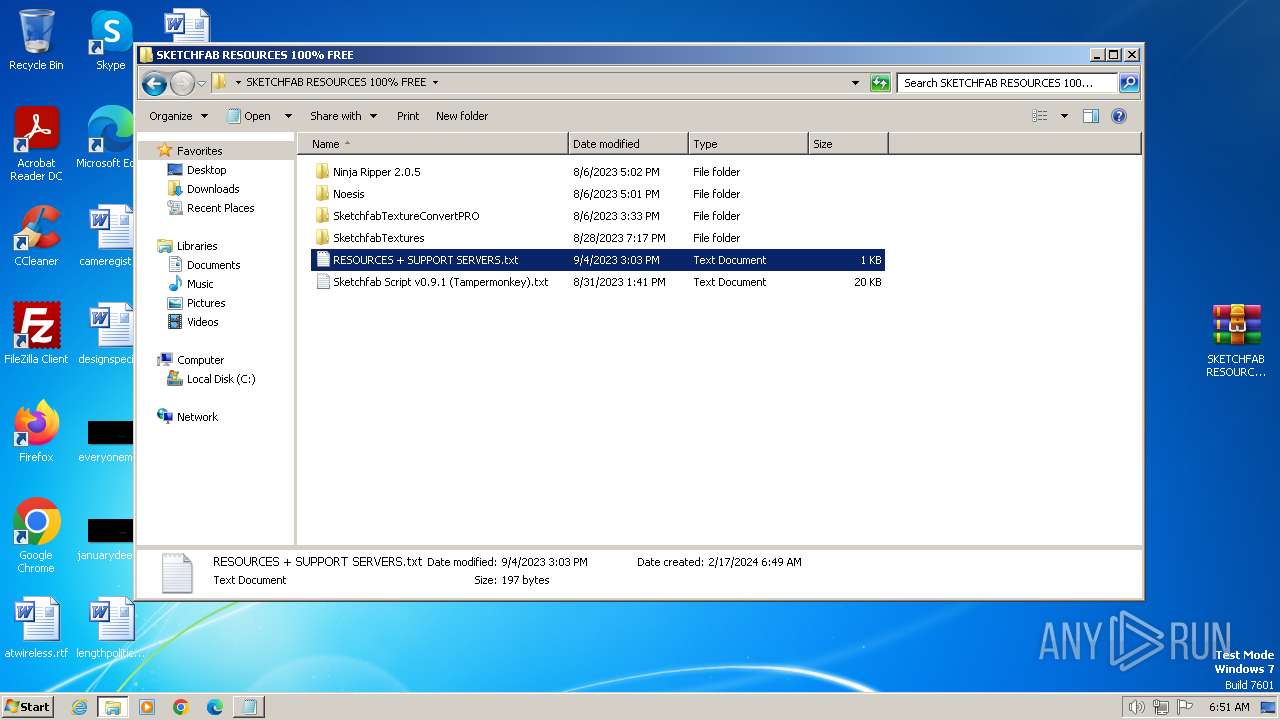Open Desktop in the navigation pane
The image size is (1280, 720).
(207, 170)
